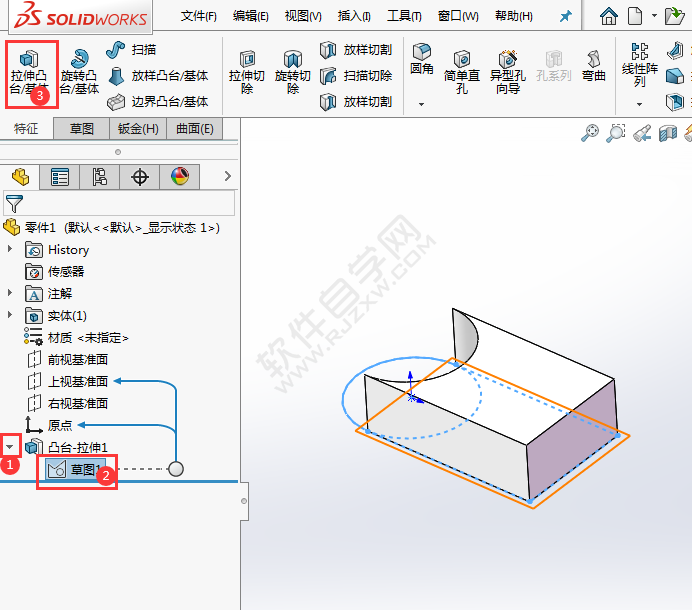Select the Simple Hole (简单直孔) tool

pos(462,73)
